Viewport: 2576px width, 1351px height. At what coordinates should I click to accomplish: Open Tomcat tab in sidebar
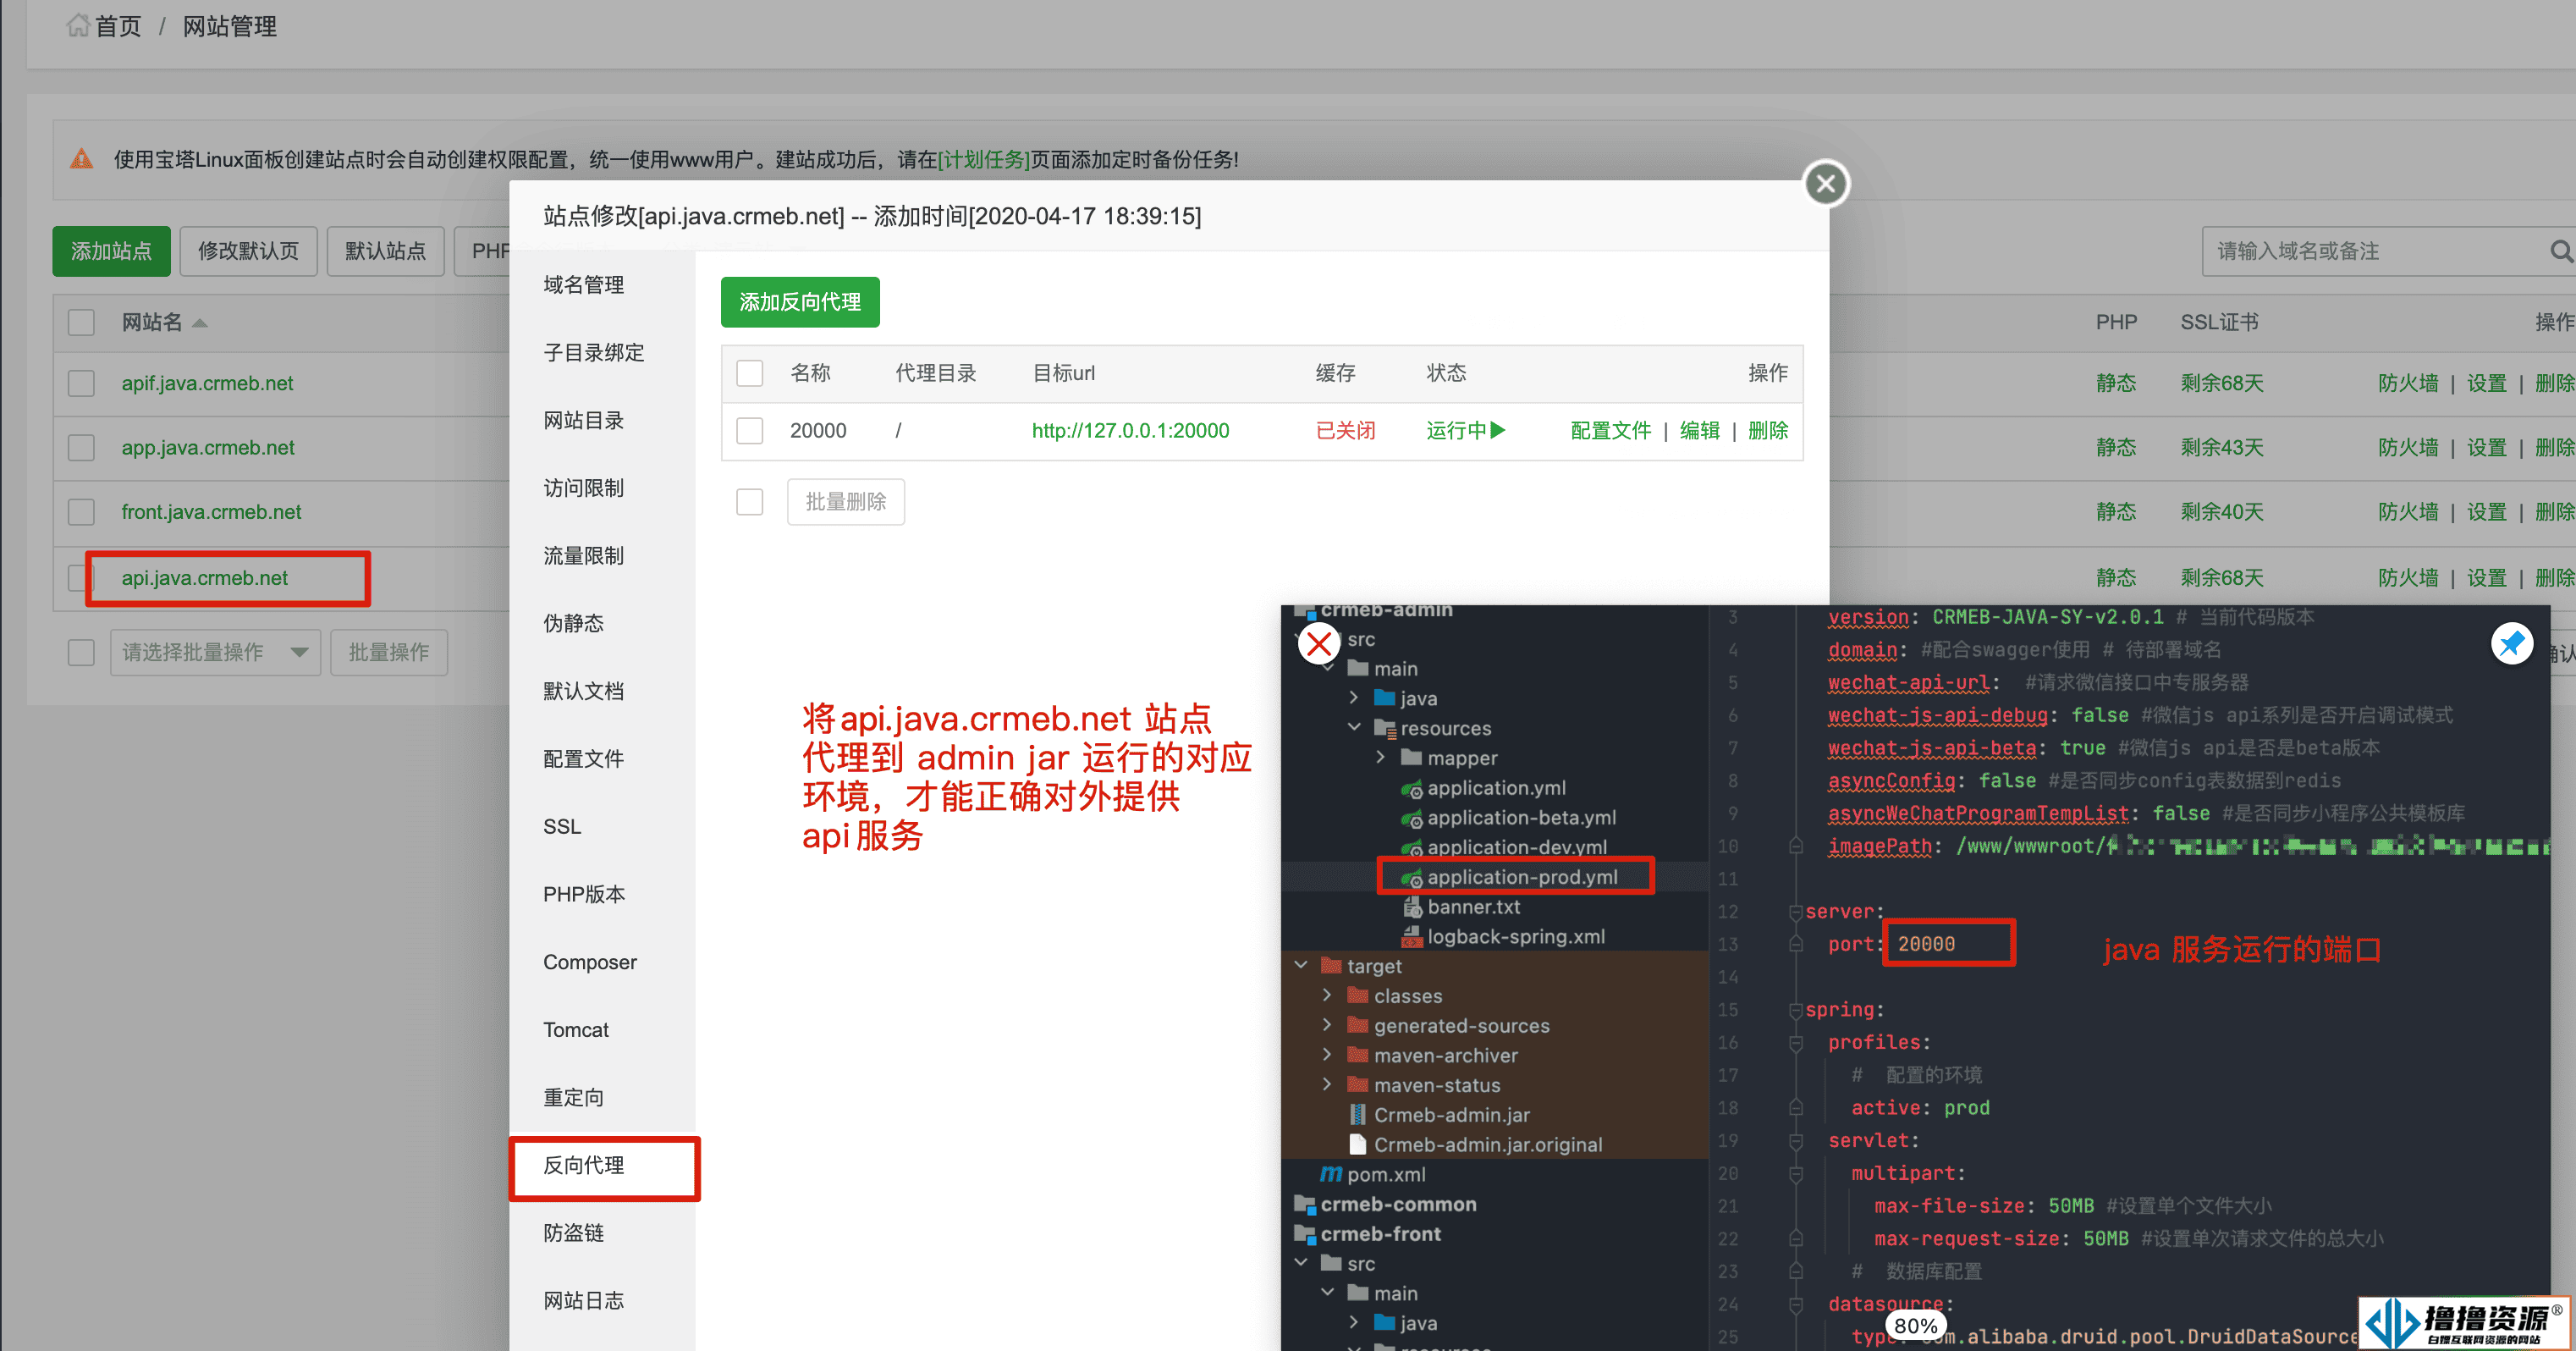point(576,1030)
